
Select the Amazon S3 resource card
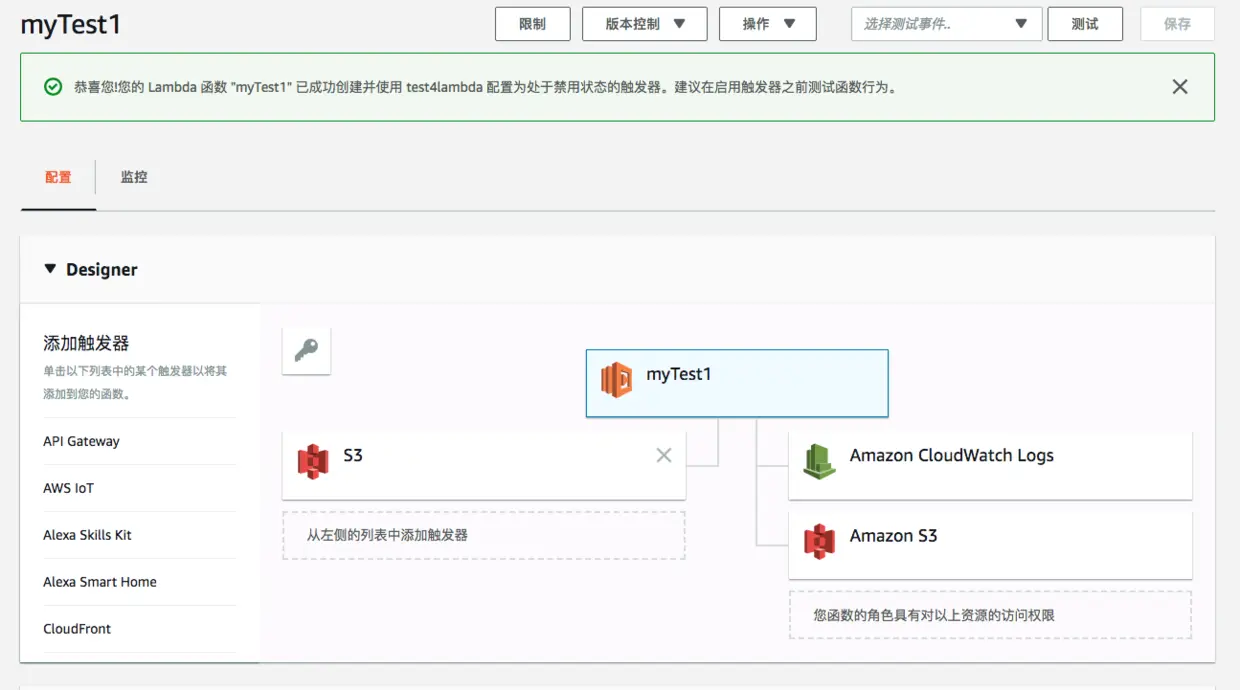[x=990, y=546]
